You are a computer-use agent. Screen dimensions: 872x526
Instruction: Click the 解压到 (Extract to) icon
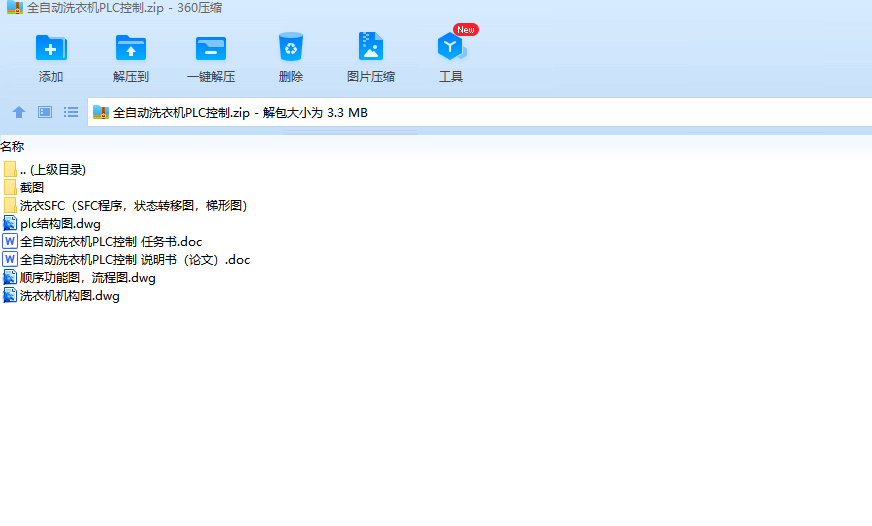coord(131,48)
